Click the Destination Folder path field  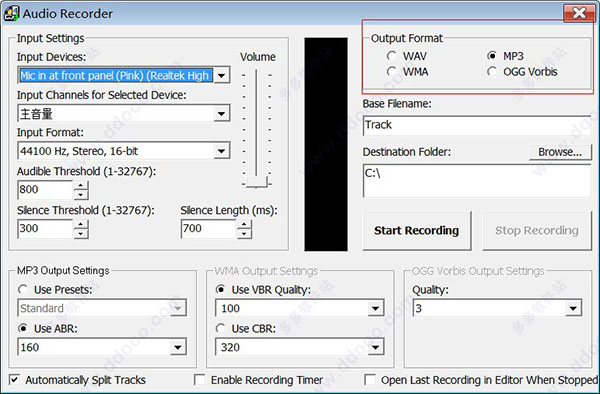click(477, 181)
